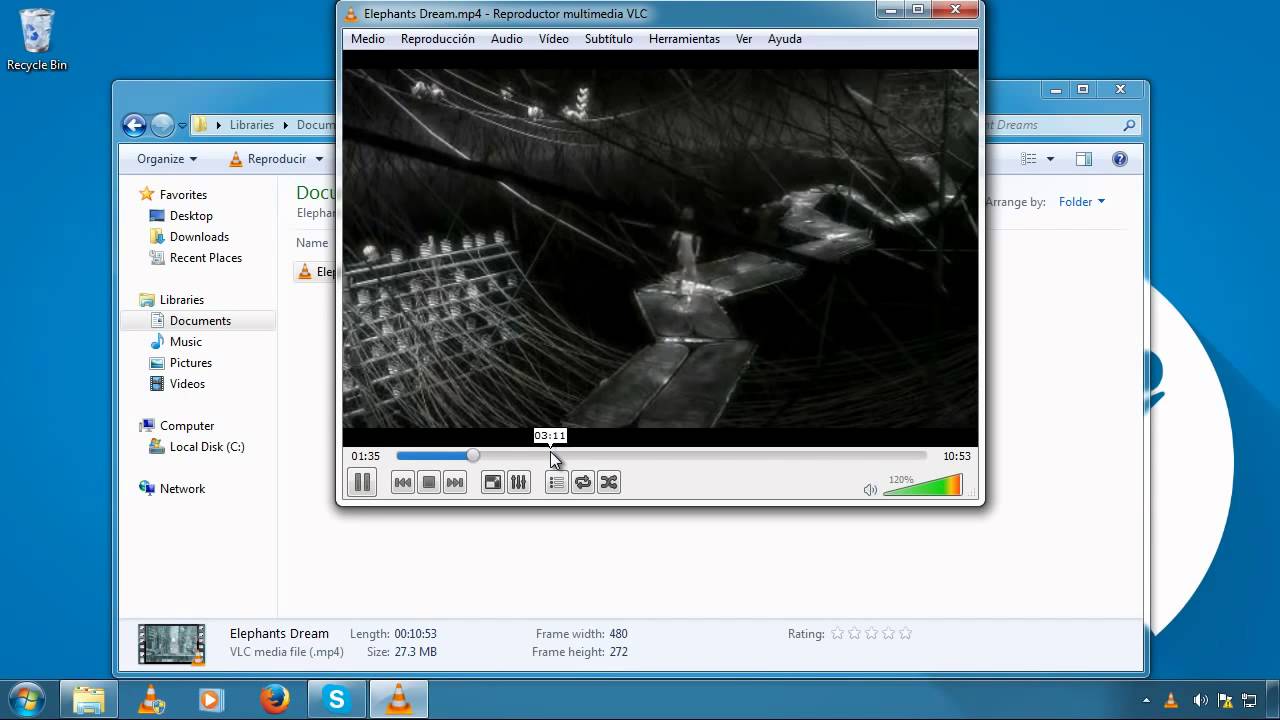Select Libraries in navigation pane
The width and height of the screenshot is (1280, 720).
[182, 300]
